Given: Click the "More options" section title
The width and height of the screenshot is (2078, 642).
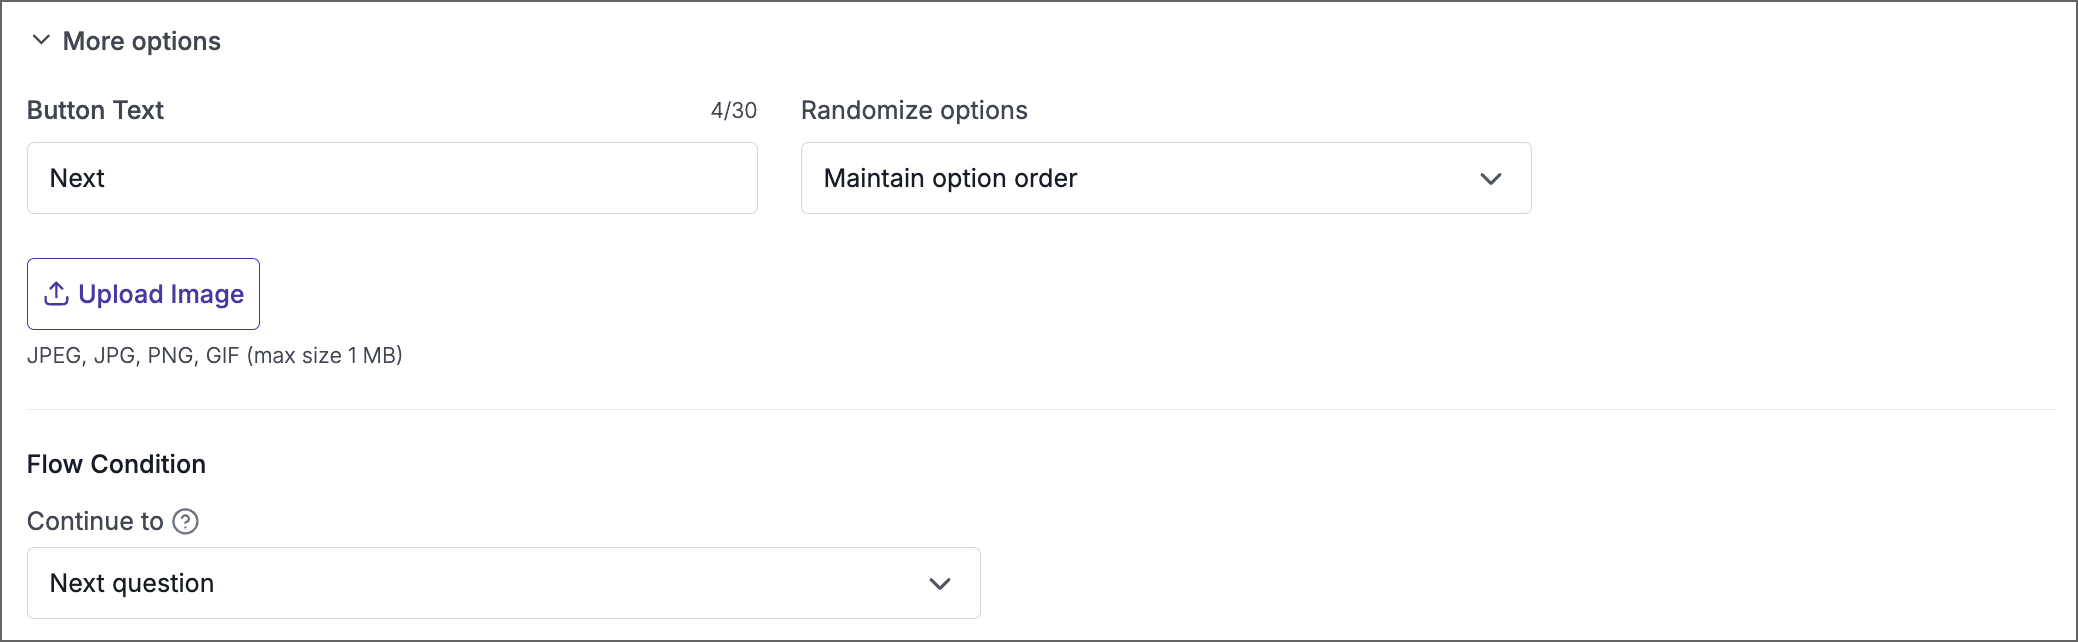Looking at the screenshot, I should coord(141,41).
